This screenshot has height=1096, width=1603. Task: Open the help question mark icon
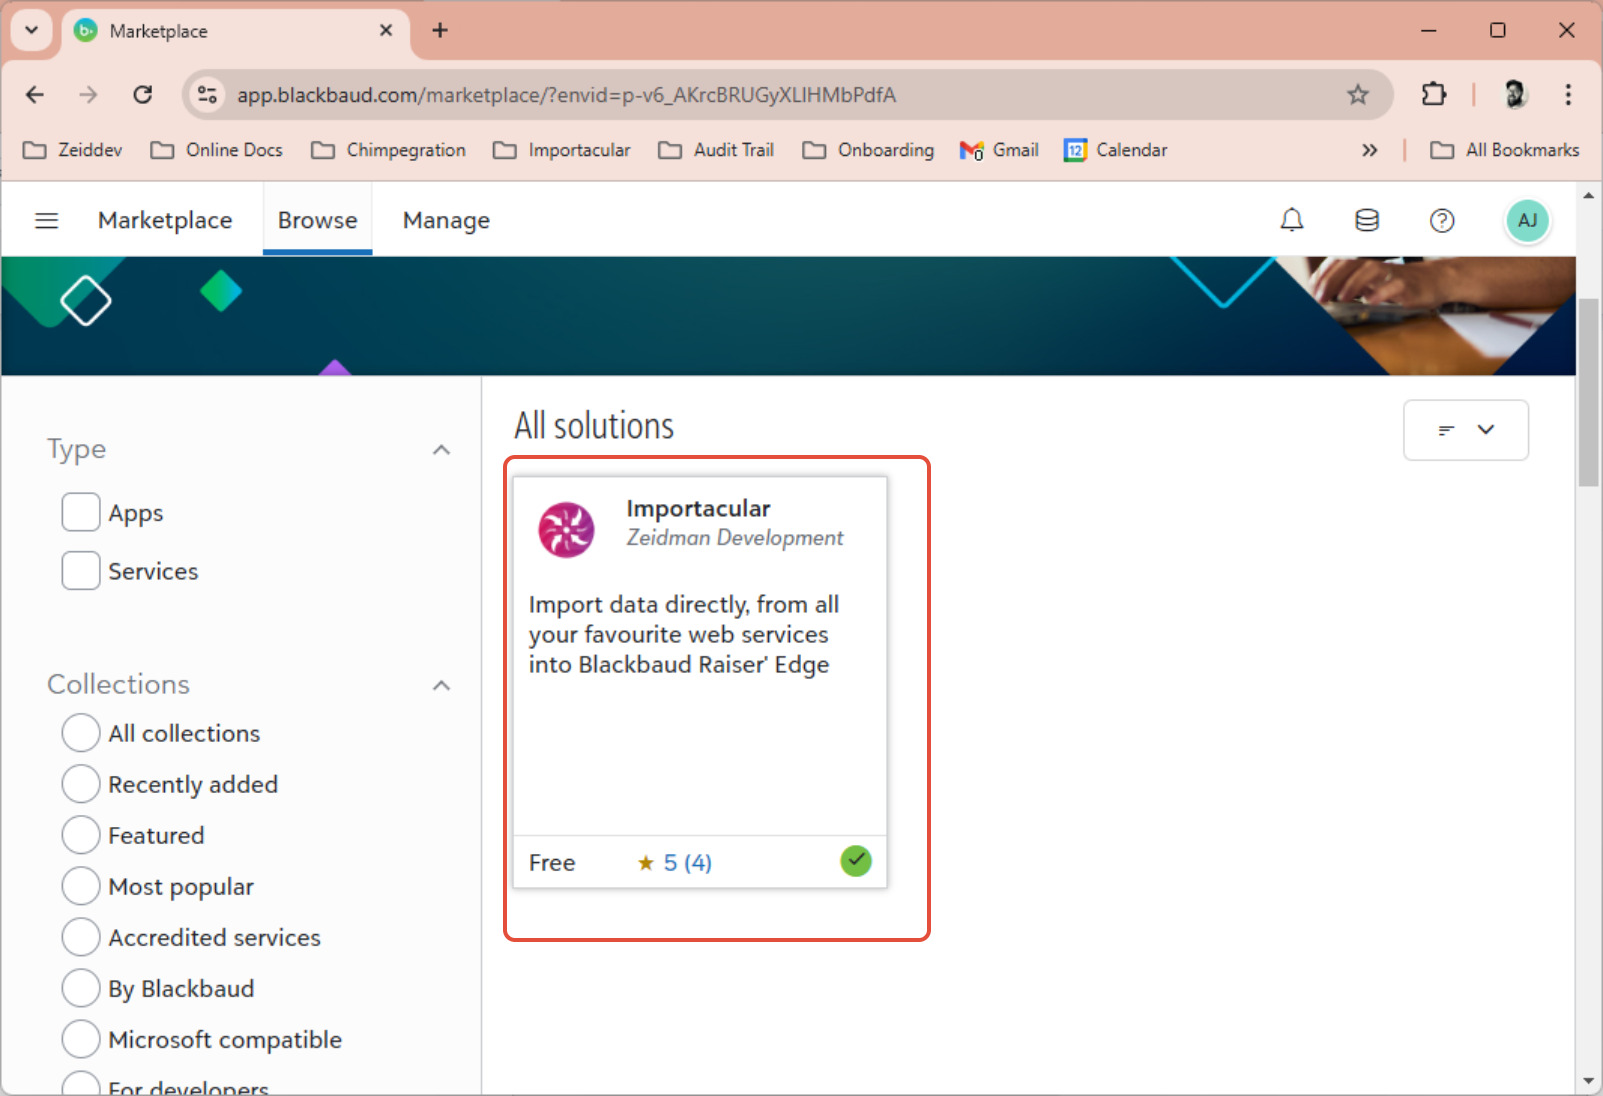[x=1442, y=220]
